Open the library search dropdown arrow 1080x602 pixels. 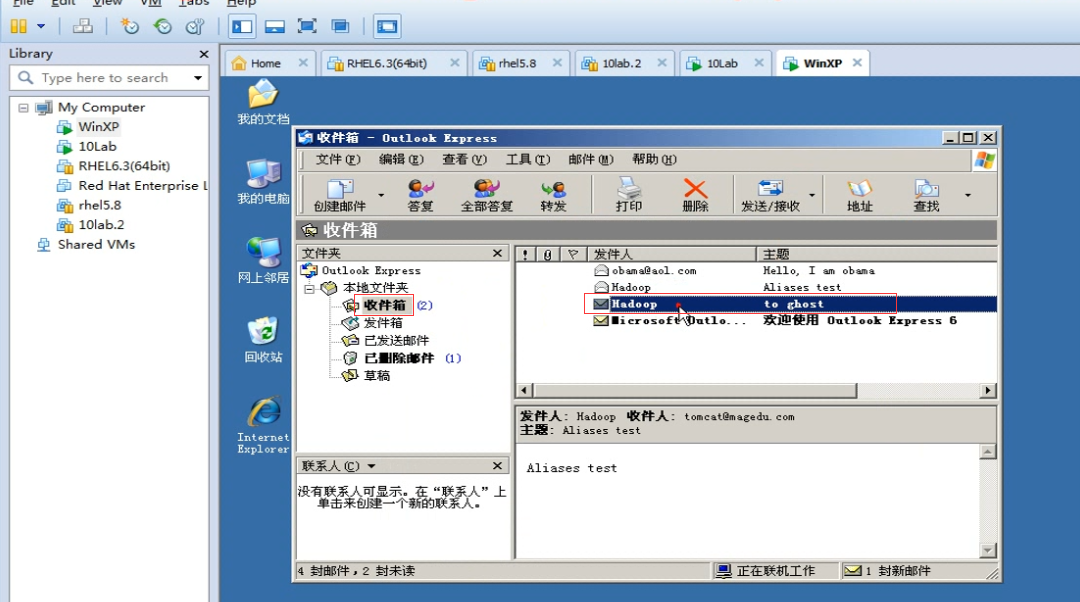coord(198,78)
